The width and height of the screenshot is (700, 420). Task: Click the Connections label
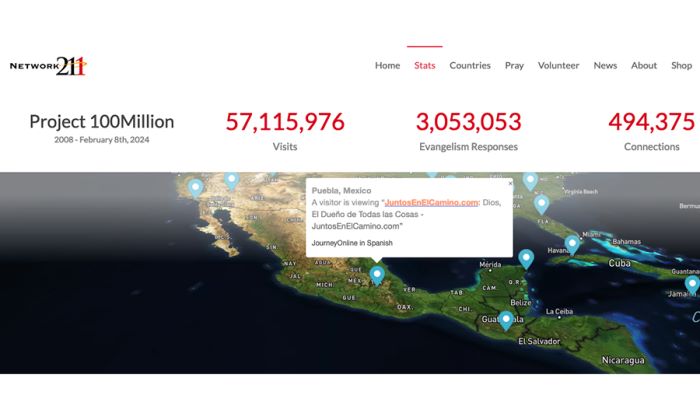pyautogui.click(x=651, y=147)
